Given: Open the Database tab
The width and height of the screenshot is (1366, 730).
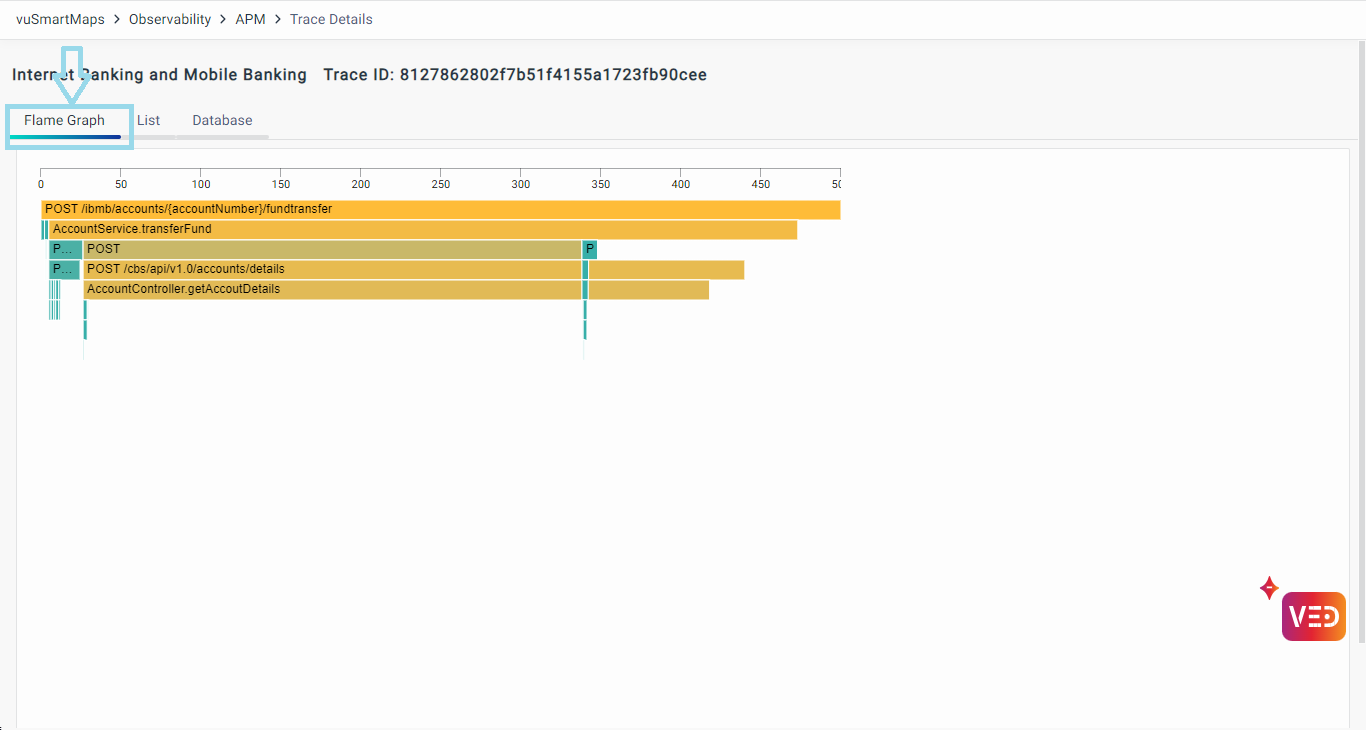Looking at the screenshot, I should 222,121.
